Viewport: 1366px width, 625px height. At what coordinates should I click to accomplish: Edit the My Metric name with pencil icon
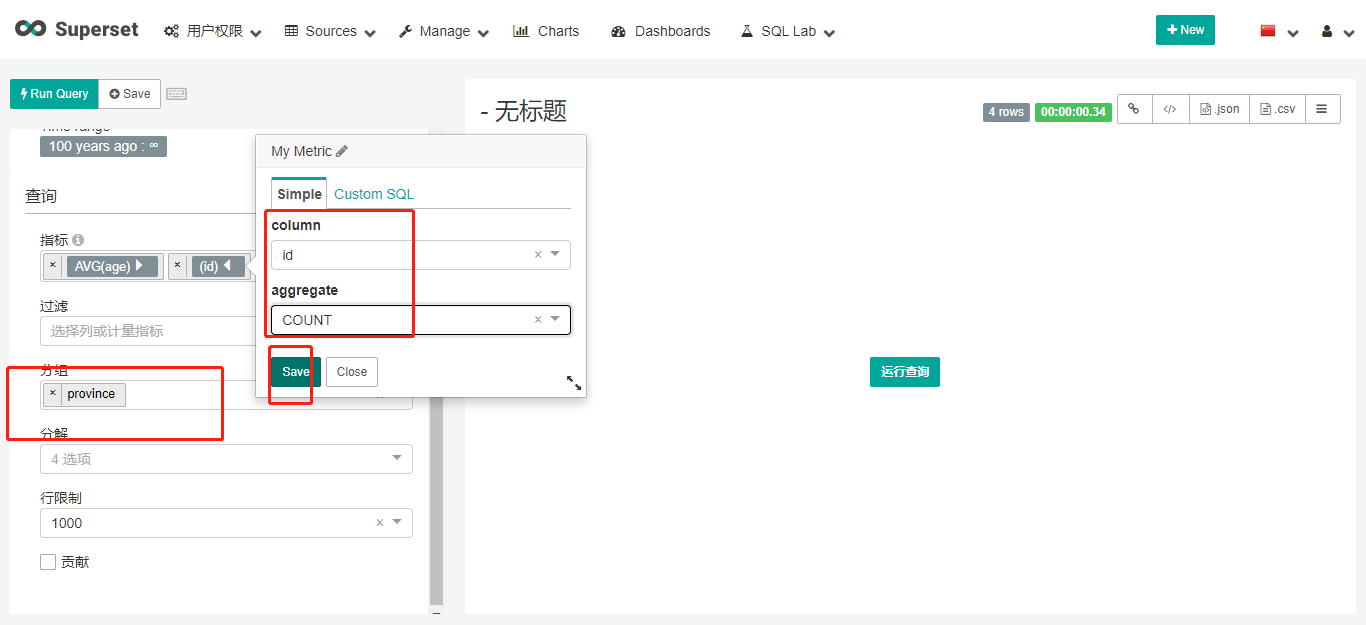click(340, 149)
